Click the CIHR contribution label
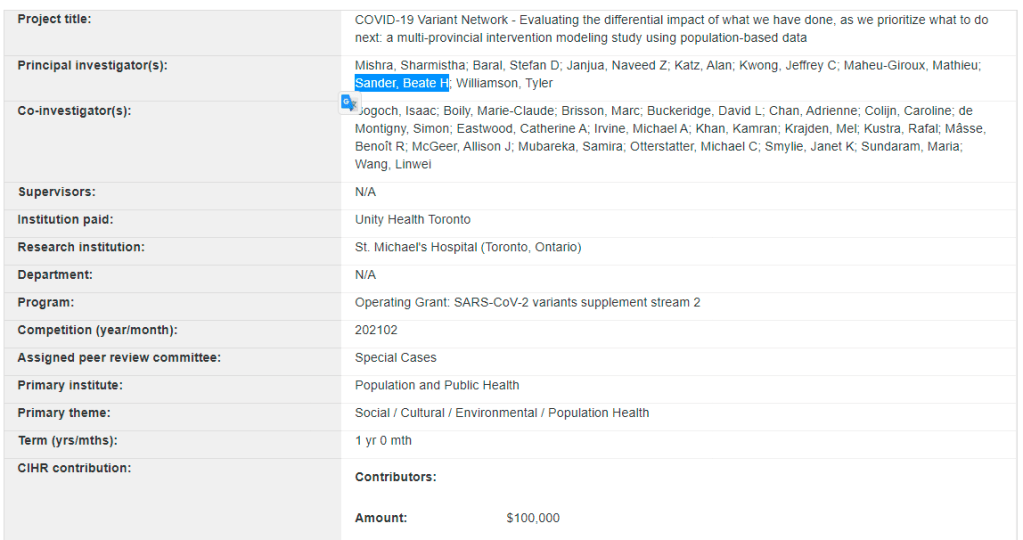 point(73,468)
